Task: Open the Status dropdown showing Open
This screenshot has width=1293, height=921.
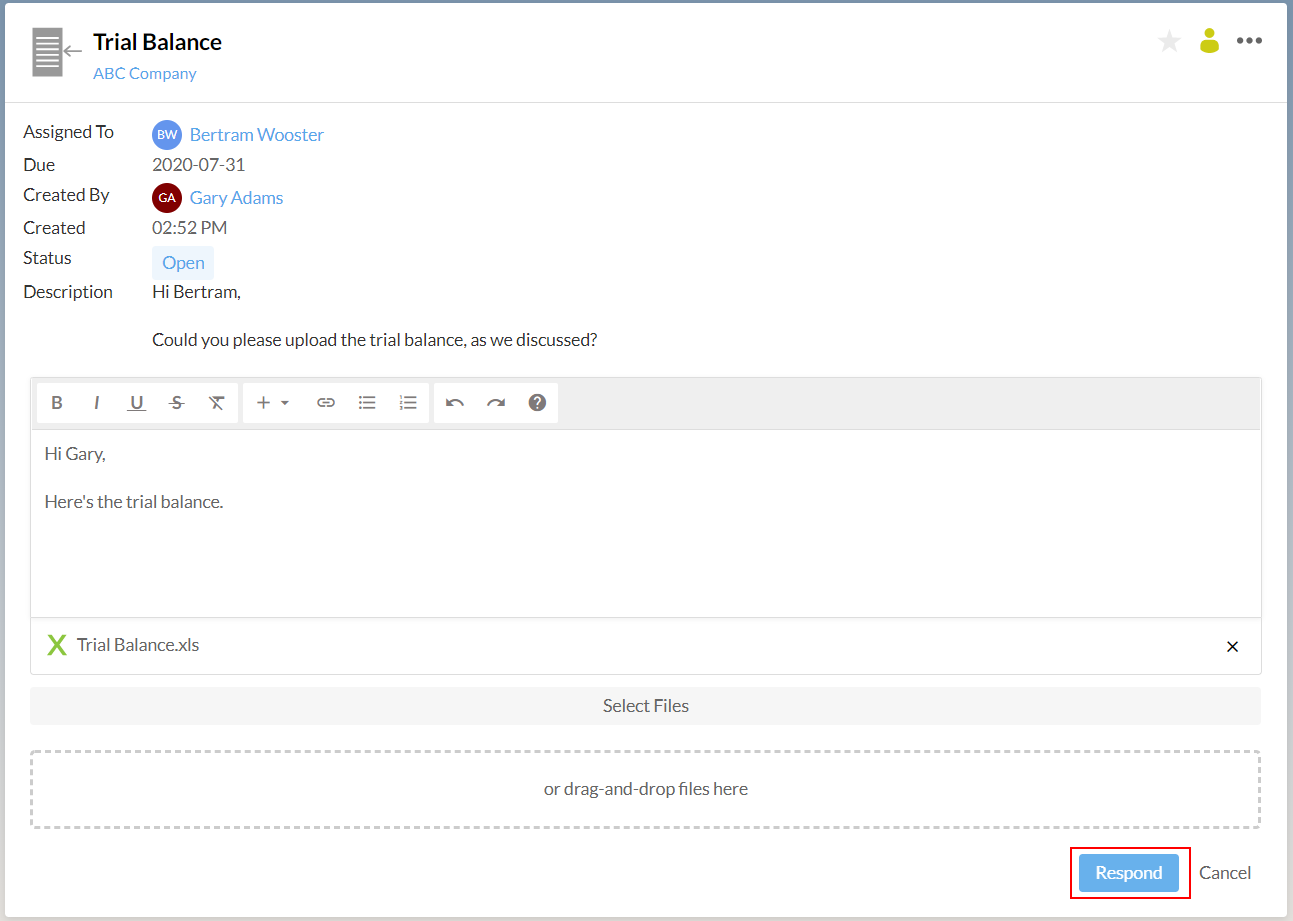Action: [182, 261]
